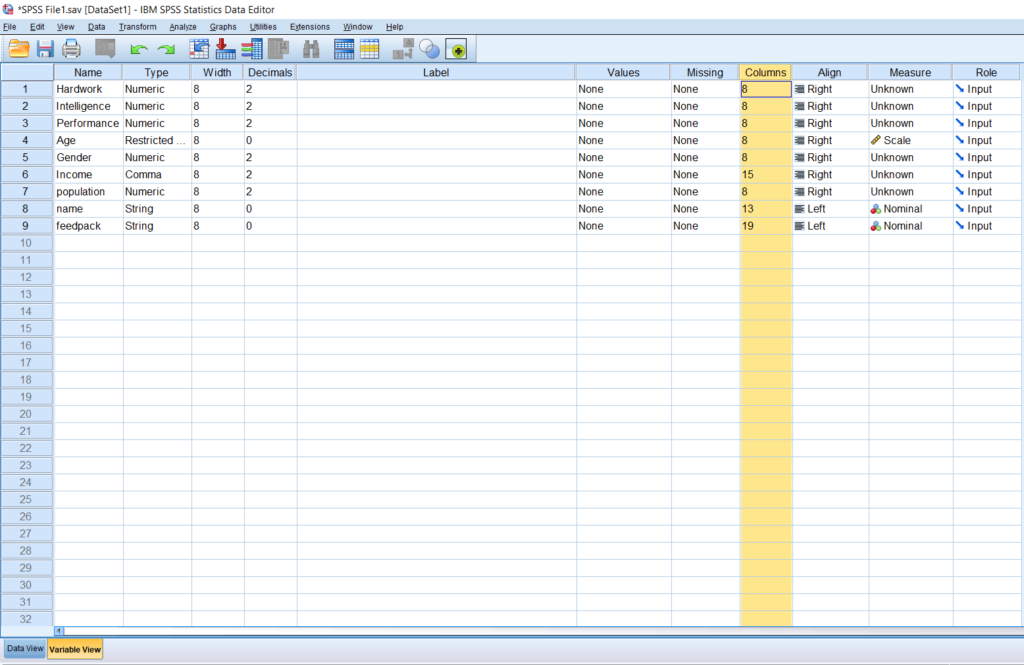Switch to the Data View tab
This screenshot has width=1024, height=665.
coord(23,648)
